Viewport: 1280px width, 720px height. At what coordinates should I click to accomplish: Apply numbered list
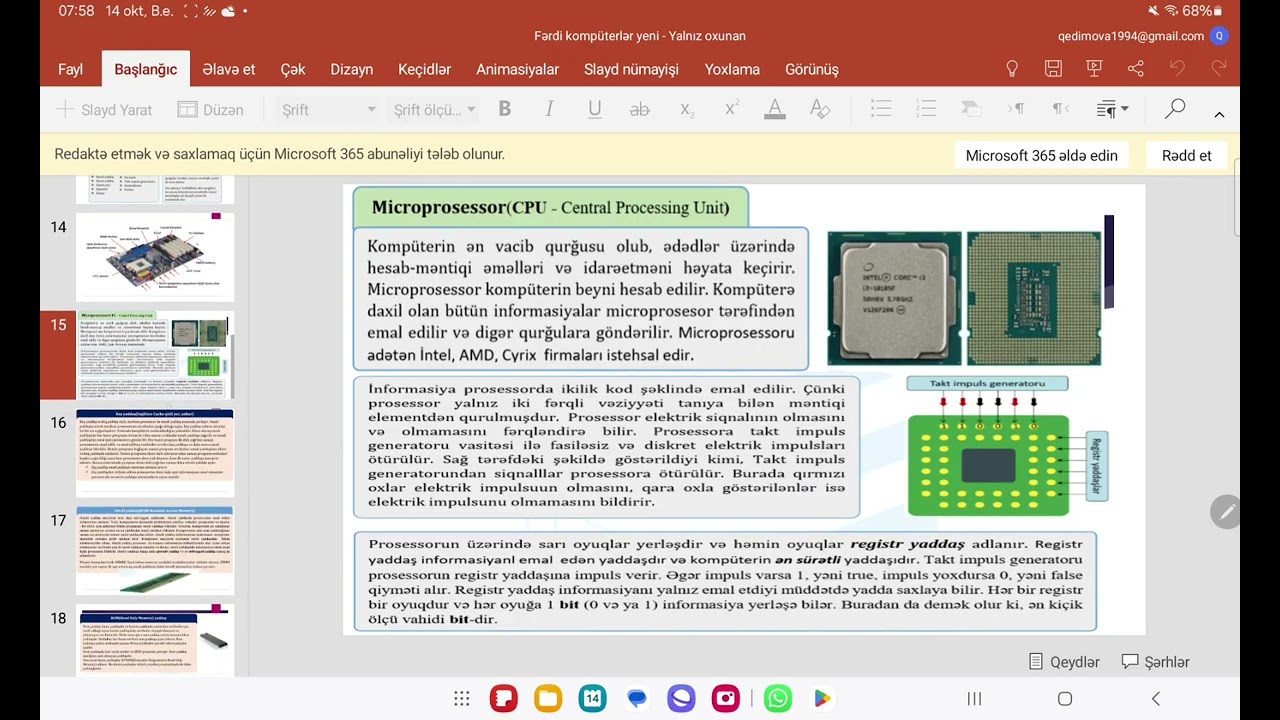click(x=926, y=109)
